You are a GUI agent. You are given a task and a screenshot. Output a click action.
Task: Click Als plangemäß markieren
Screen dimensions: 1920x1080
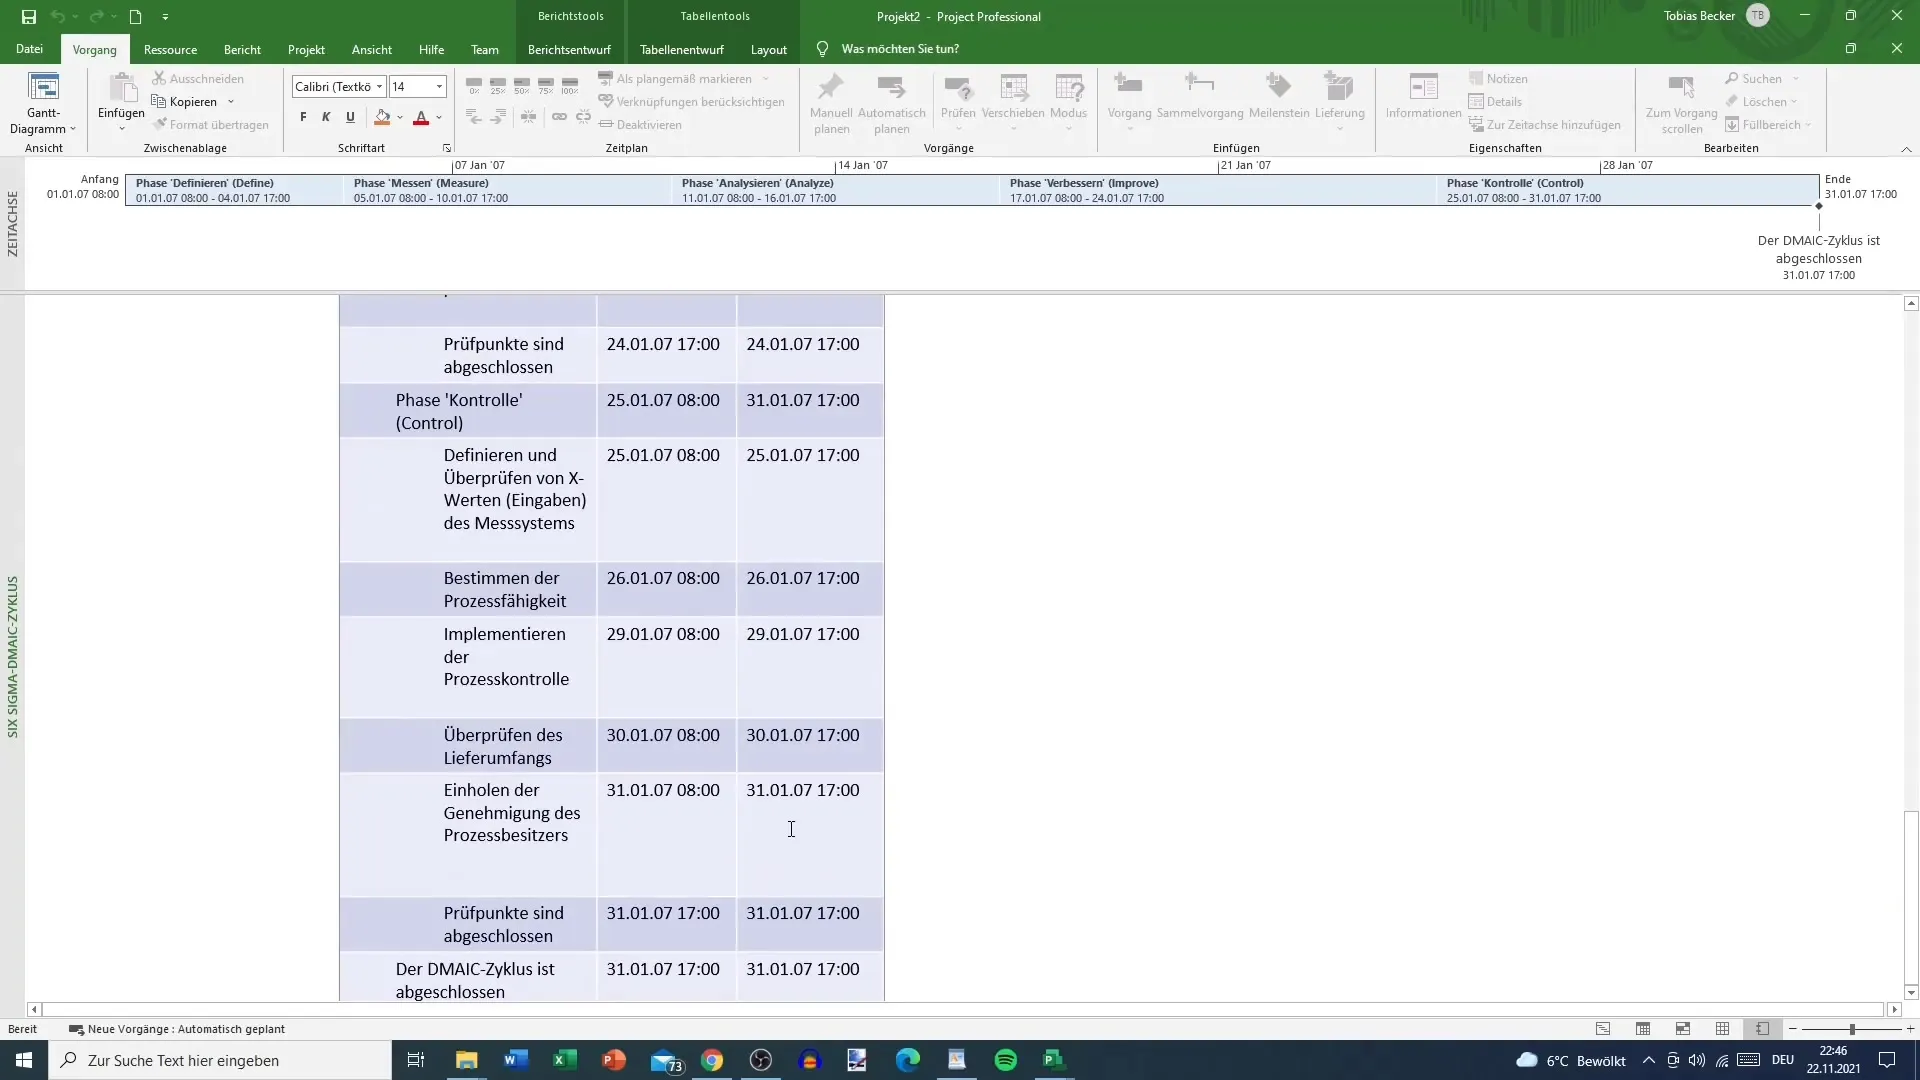click(x=675, y=78)
